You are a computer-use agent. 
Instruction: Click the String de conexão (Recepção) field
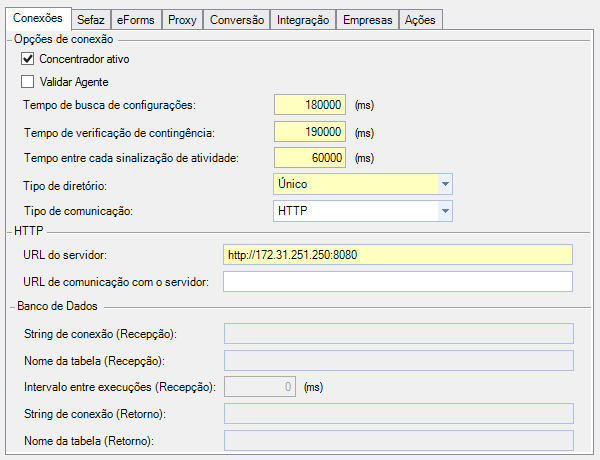(x=398, y=334)
